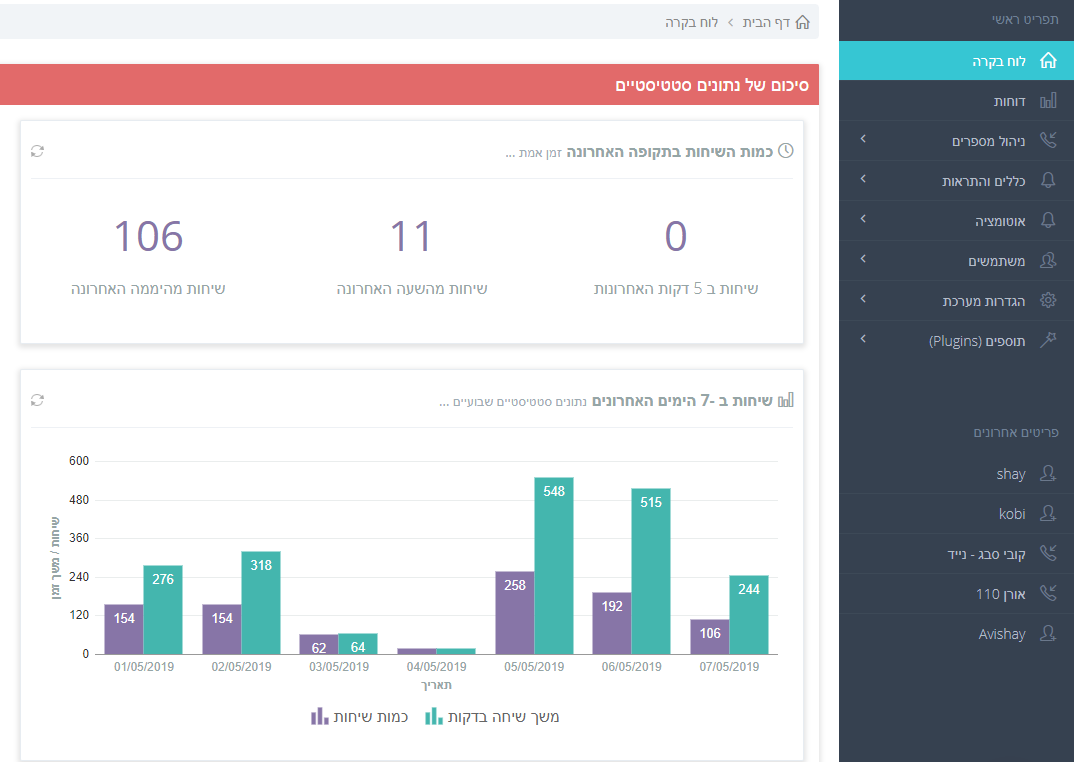Screen dimensions: 1074x762
Task: Click the phone icon beside קובי סבג - נייד
Action: click(x=1048, y=553)
